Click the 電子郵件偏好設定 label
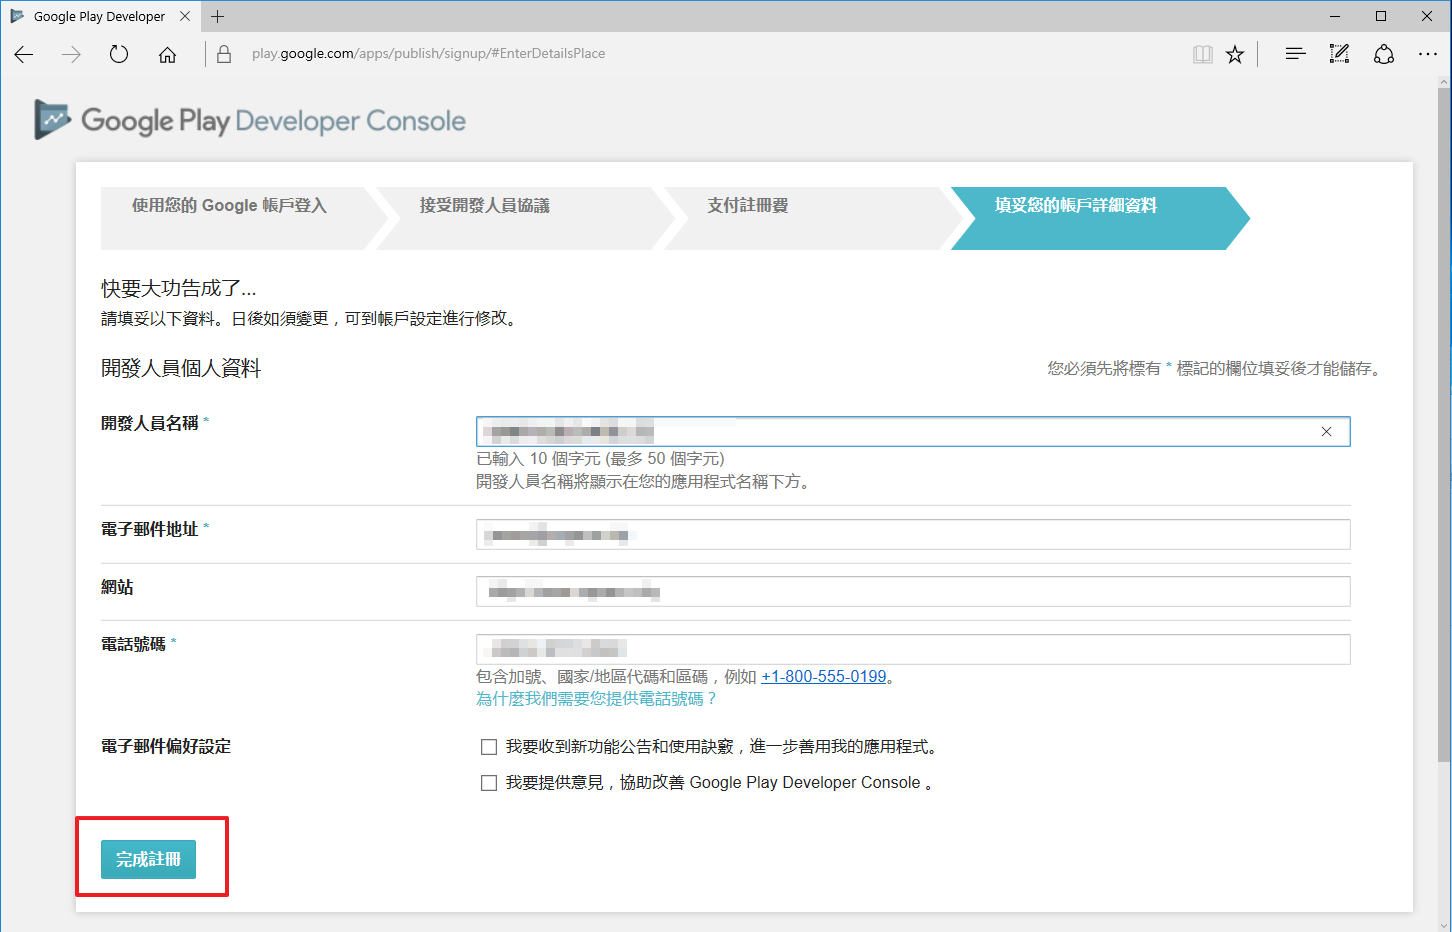This screenshot has width=1452, height=932. click(166, 747)
